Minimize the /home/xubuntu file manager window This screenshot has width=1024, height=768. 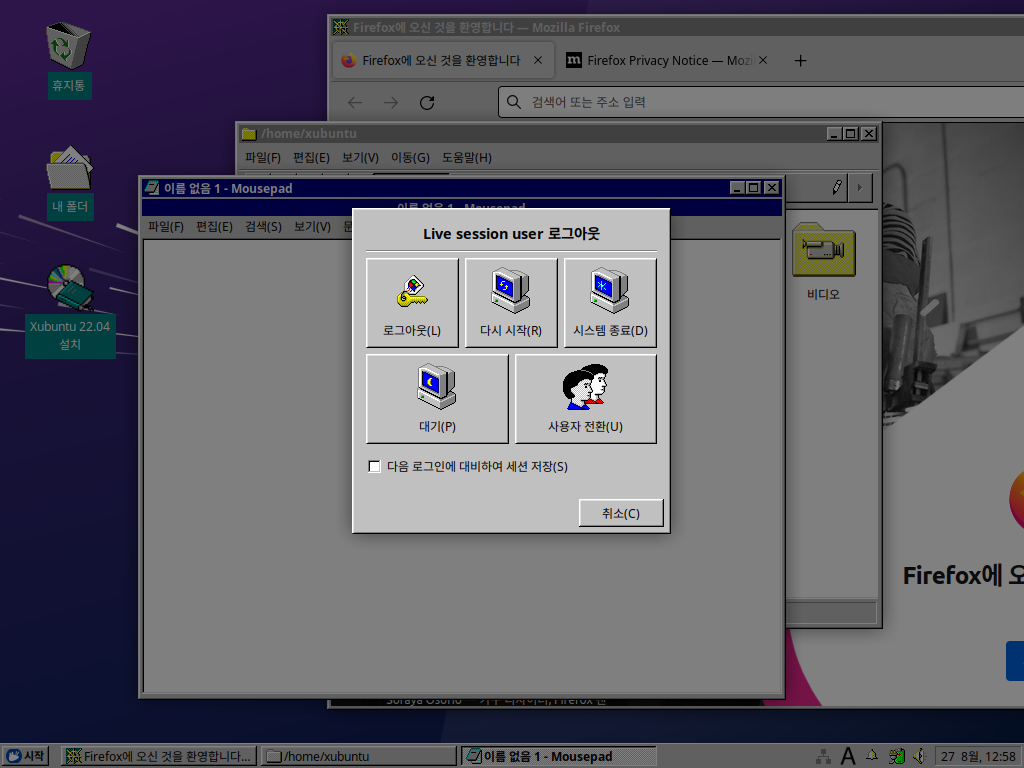(x=834, y=134)
